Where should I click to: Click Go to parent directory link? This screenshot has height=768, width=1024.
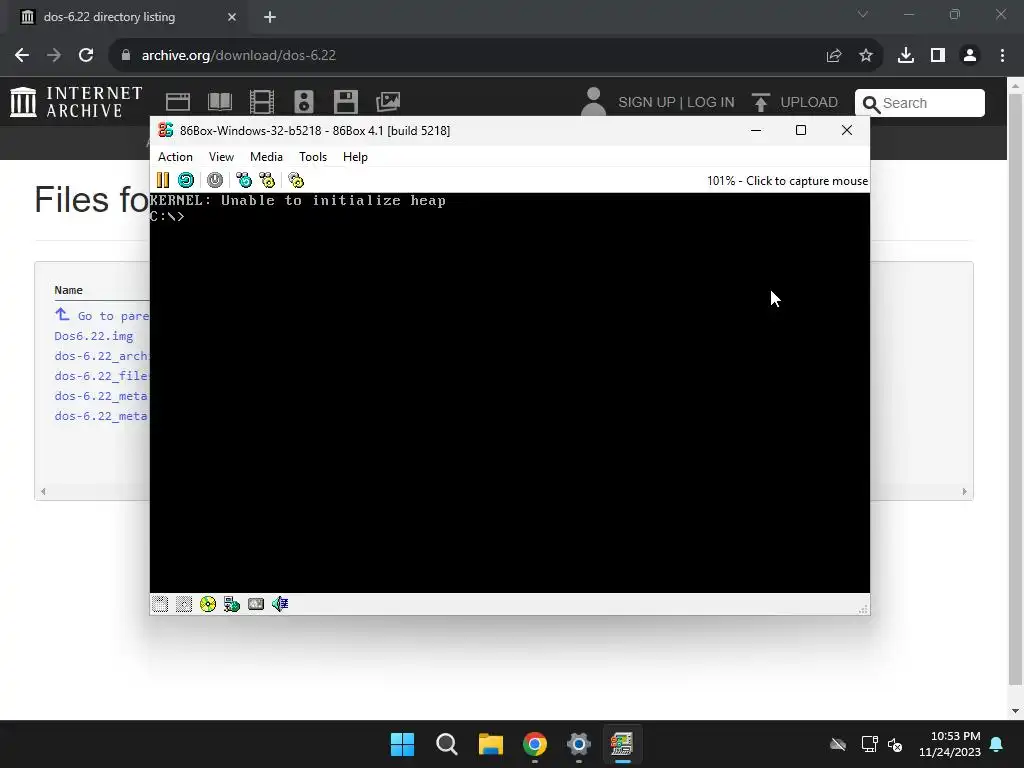point(102,315)
